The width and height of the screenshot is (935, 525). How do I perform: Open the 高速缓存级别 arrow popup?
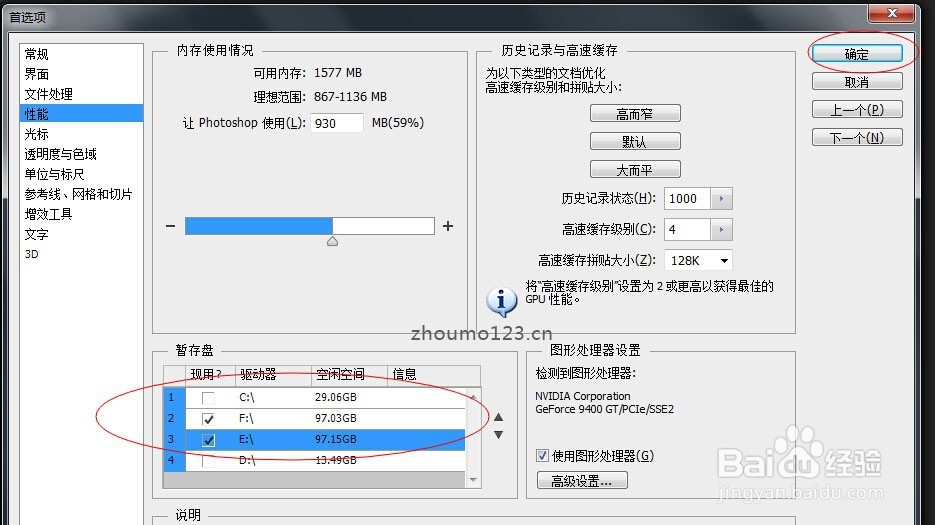tap(722, 230)
